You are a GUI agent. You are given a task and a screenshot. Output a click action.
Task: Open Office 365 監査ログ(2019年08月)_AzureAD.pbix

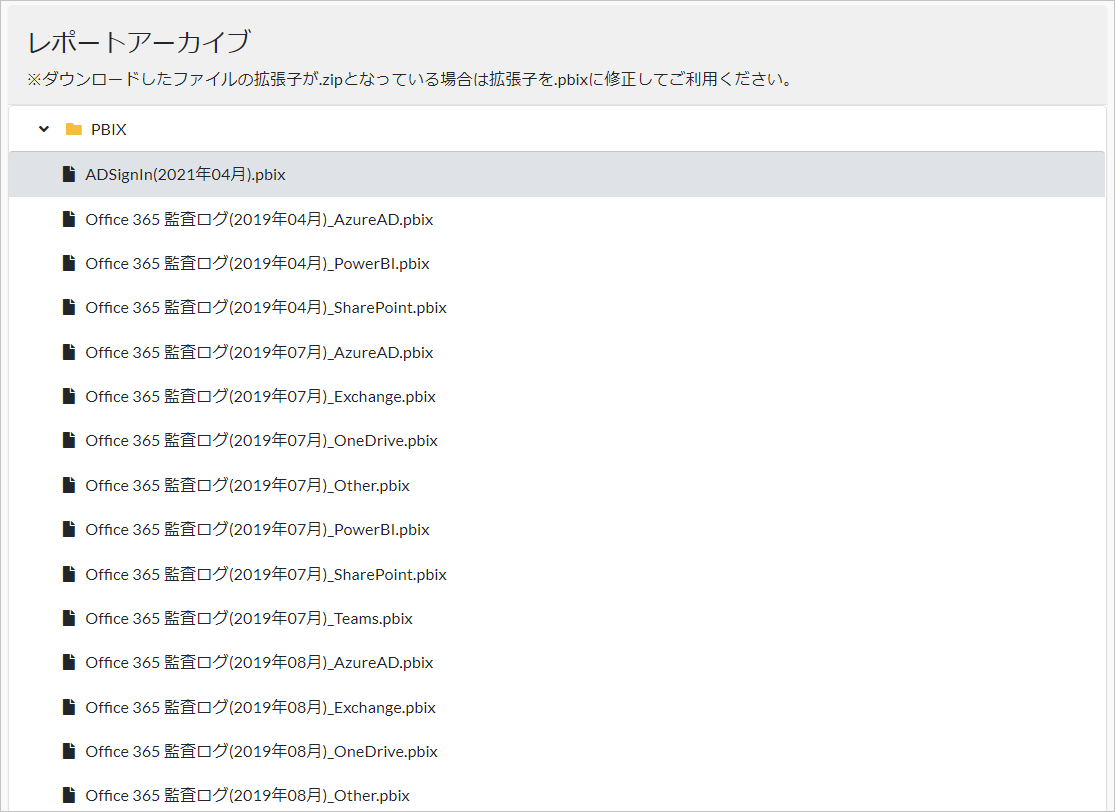click(260, 662)
